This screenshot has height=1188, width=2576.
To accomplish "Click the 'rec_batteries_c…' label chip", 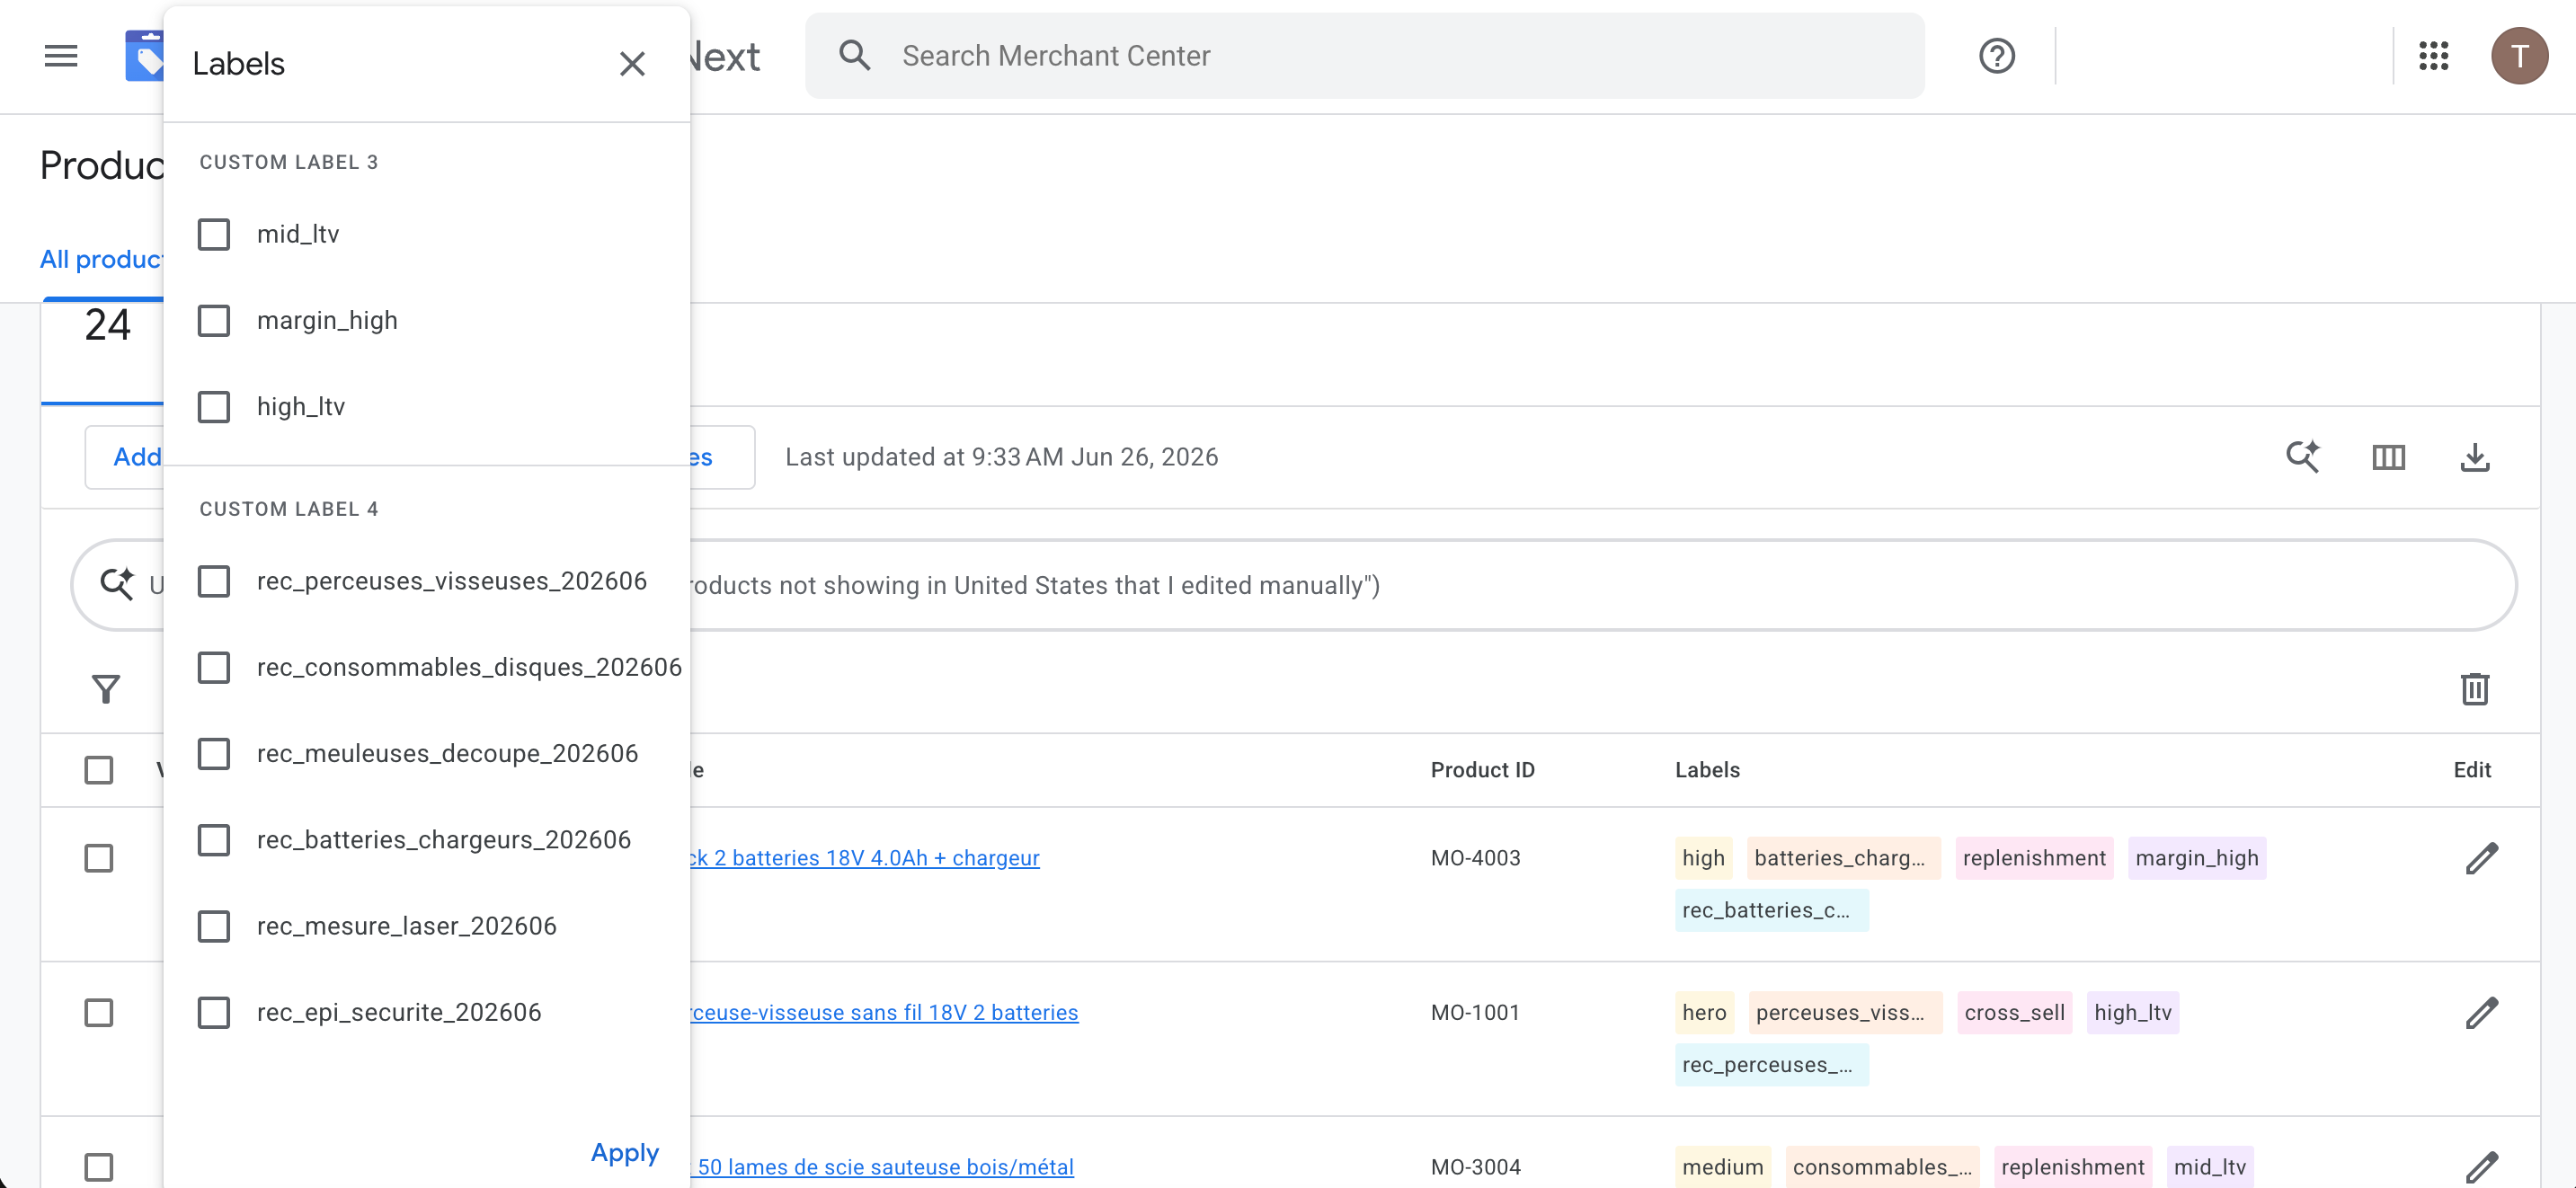I will point(1771,910).
